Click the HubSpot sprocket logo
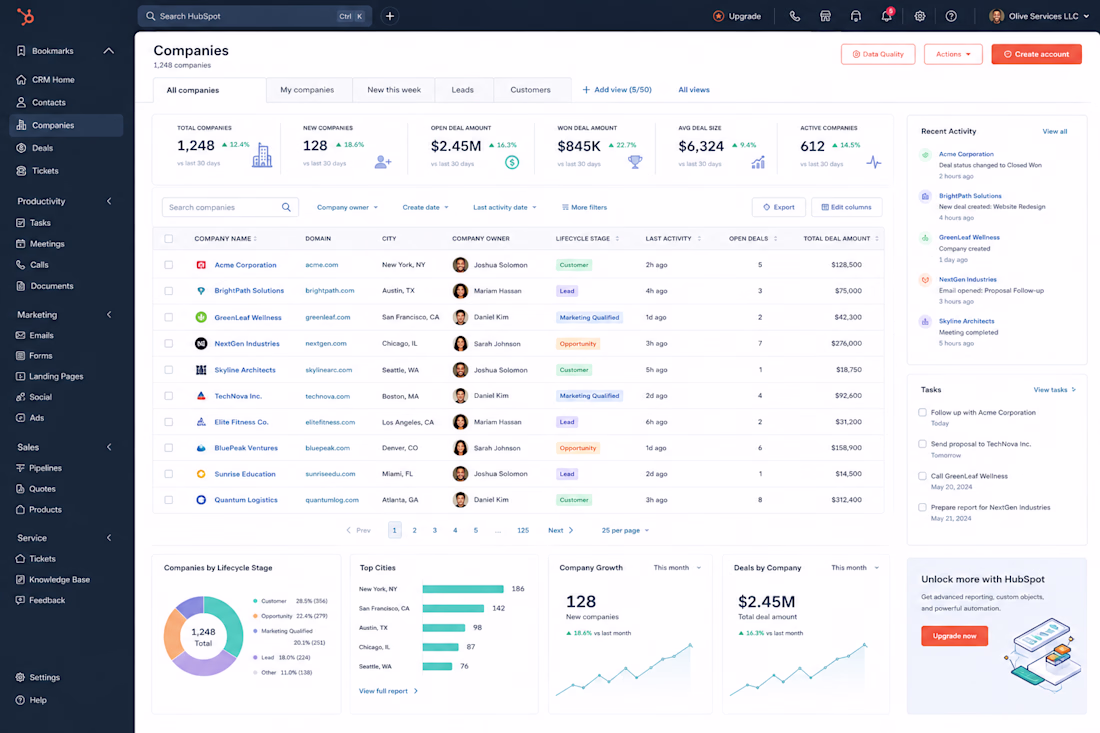Screen dimensions: 1100x733 click(25, 16)
